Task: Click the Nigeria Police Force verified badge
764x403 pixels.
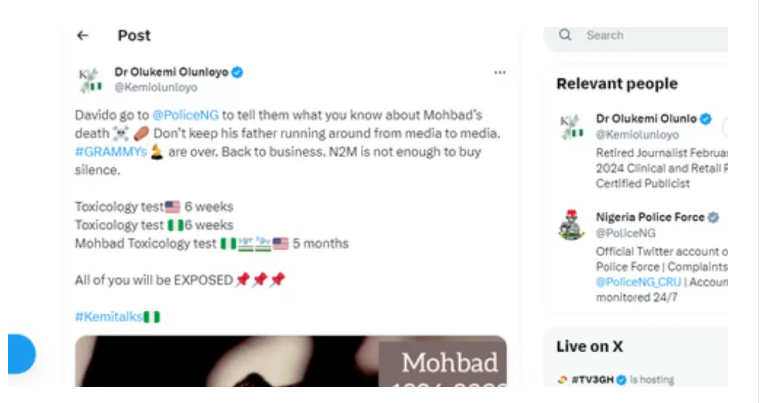Action: click(x=713, y=217)
